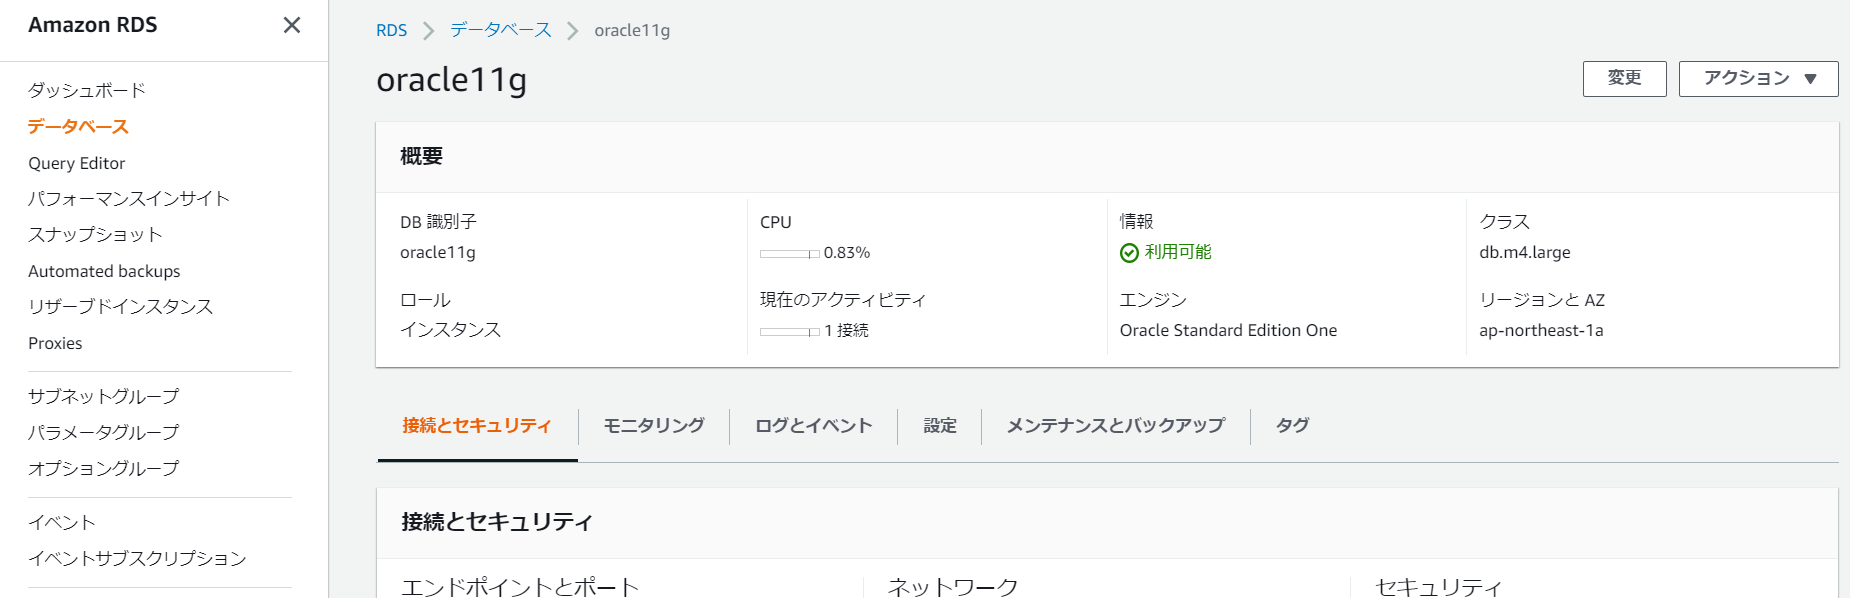This screenshot has height=598, width=1850.
Task: Go to スナップショット in the sidebar
Action: pyautogui.click(x=95, y=235)
